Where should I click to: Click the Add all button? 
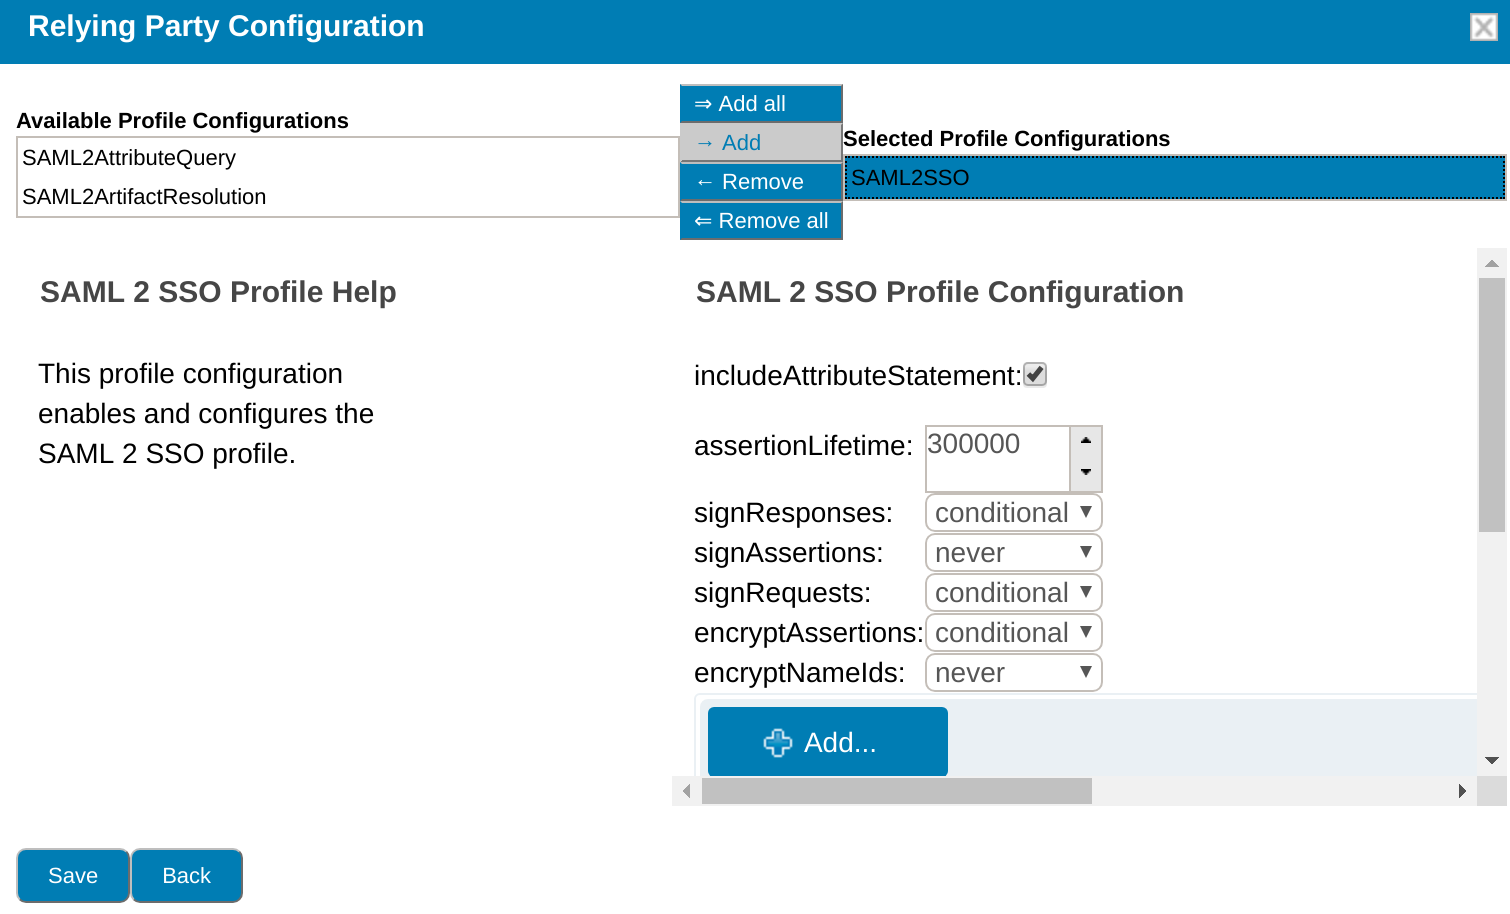[761, 104]
